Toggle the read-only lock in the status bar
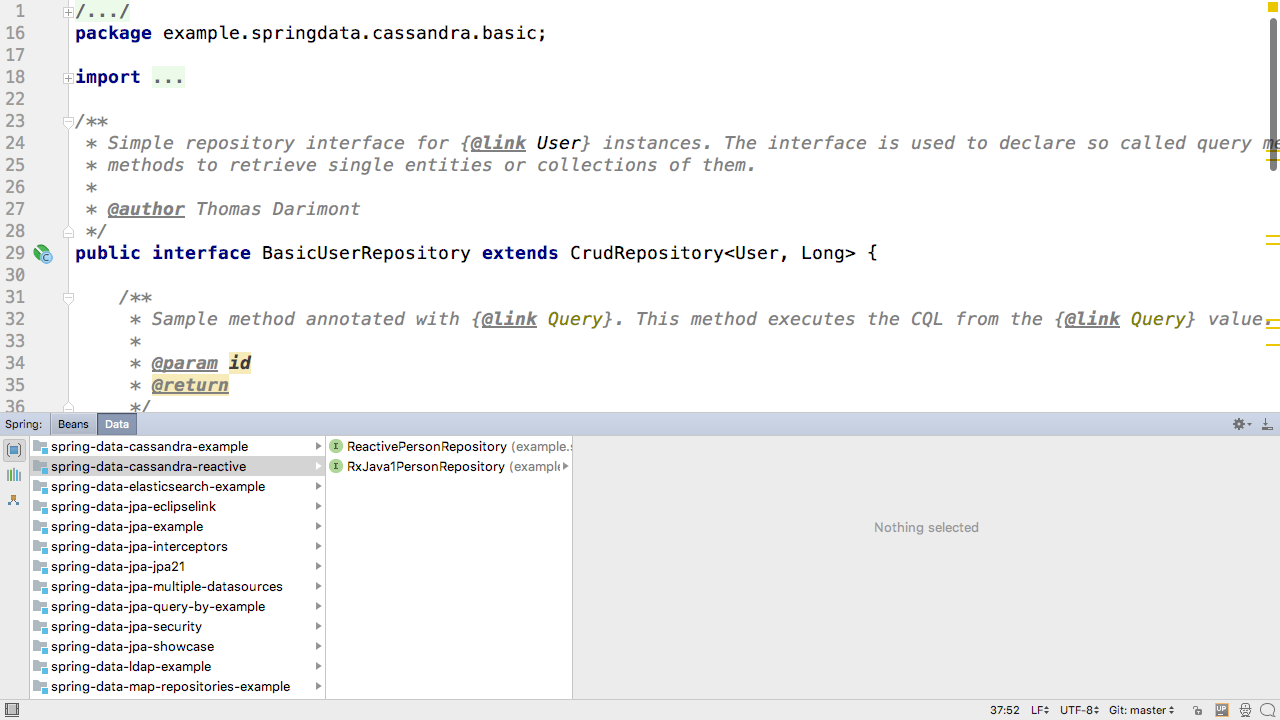 click(x=1197, y=709)
